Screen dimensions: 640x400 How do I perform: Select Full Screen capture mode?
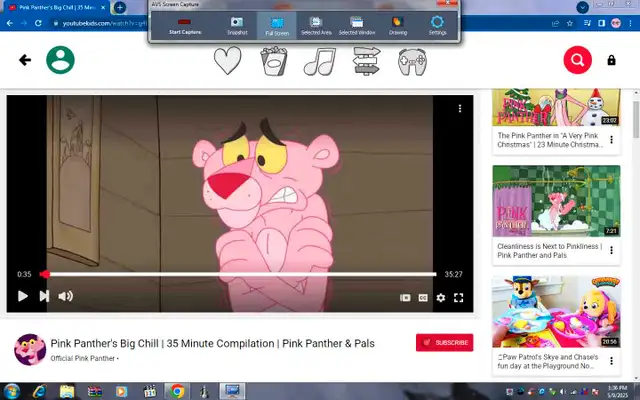tap(277, 26)
